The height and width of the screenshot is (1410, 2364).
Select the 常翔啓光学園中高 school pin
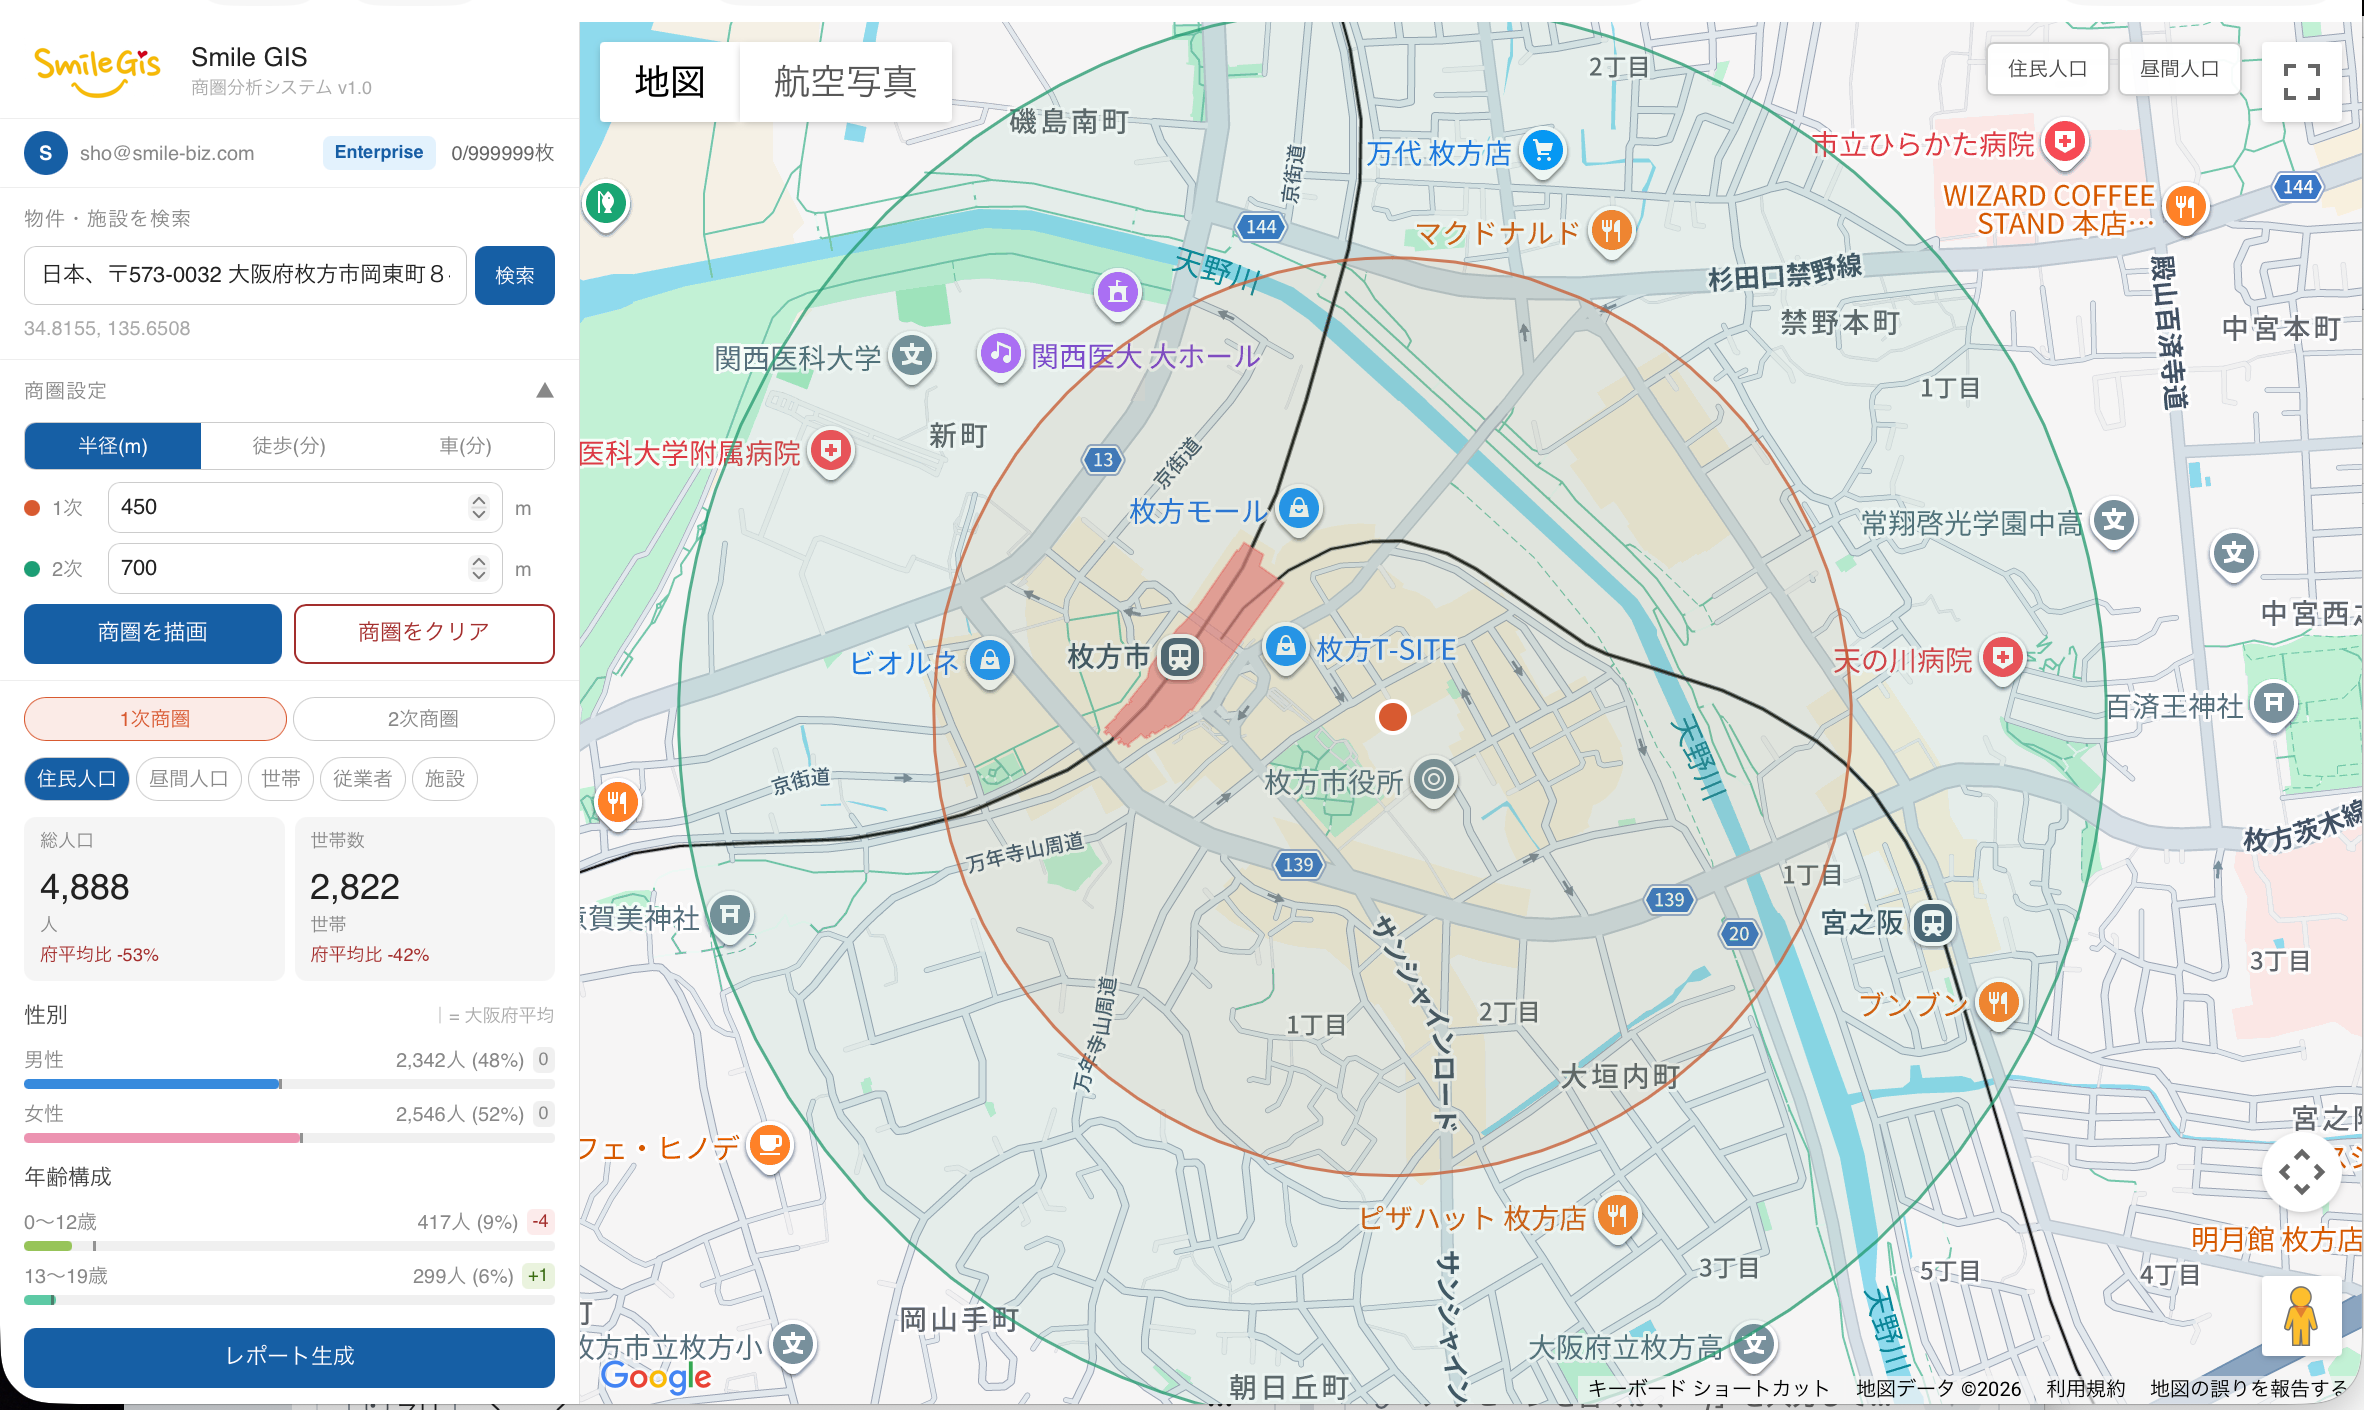click(x=2114, y=520)
